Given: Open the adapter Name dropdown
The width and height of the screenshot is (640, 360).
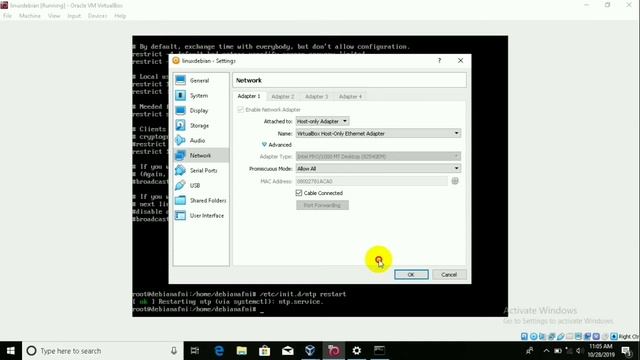Looking at the screenshot, I should coord(378,133).
